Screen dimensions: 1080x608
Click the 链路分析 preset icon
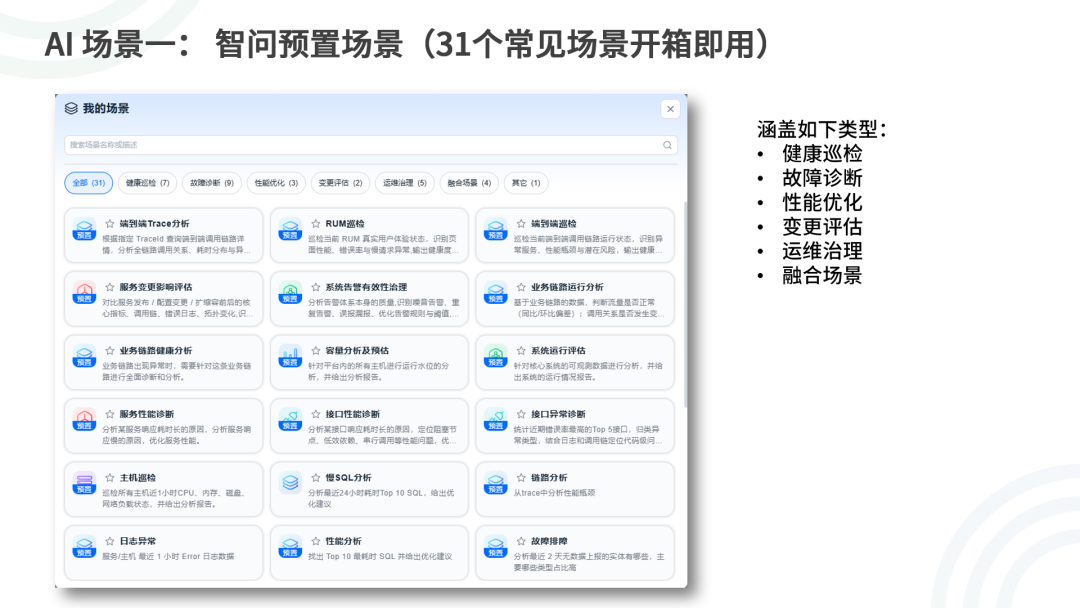point(495,483)
